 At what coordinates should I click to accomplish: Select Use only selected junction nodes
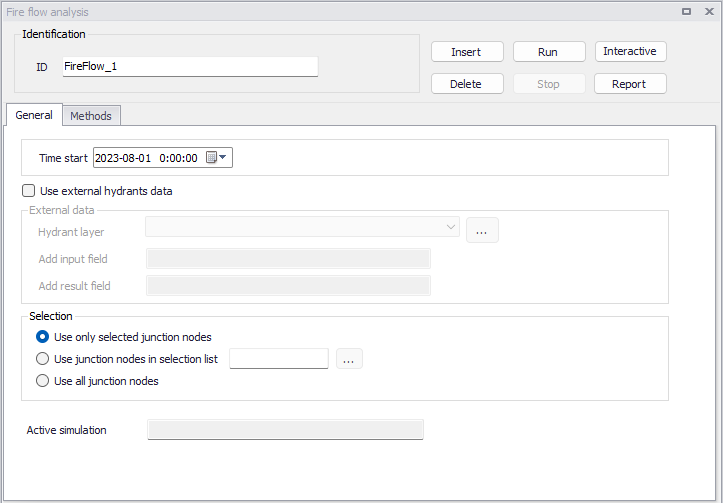(42, 337)
